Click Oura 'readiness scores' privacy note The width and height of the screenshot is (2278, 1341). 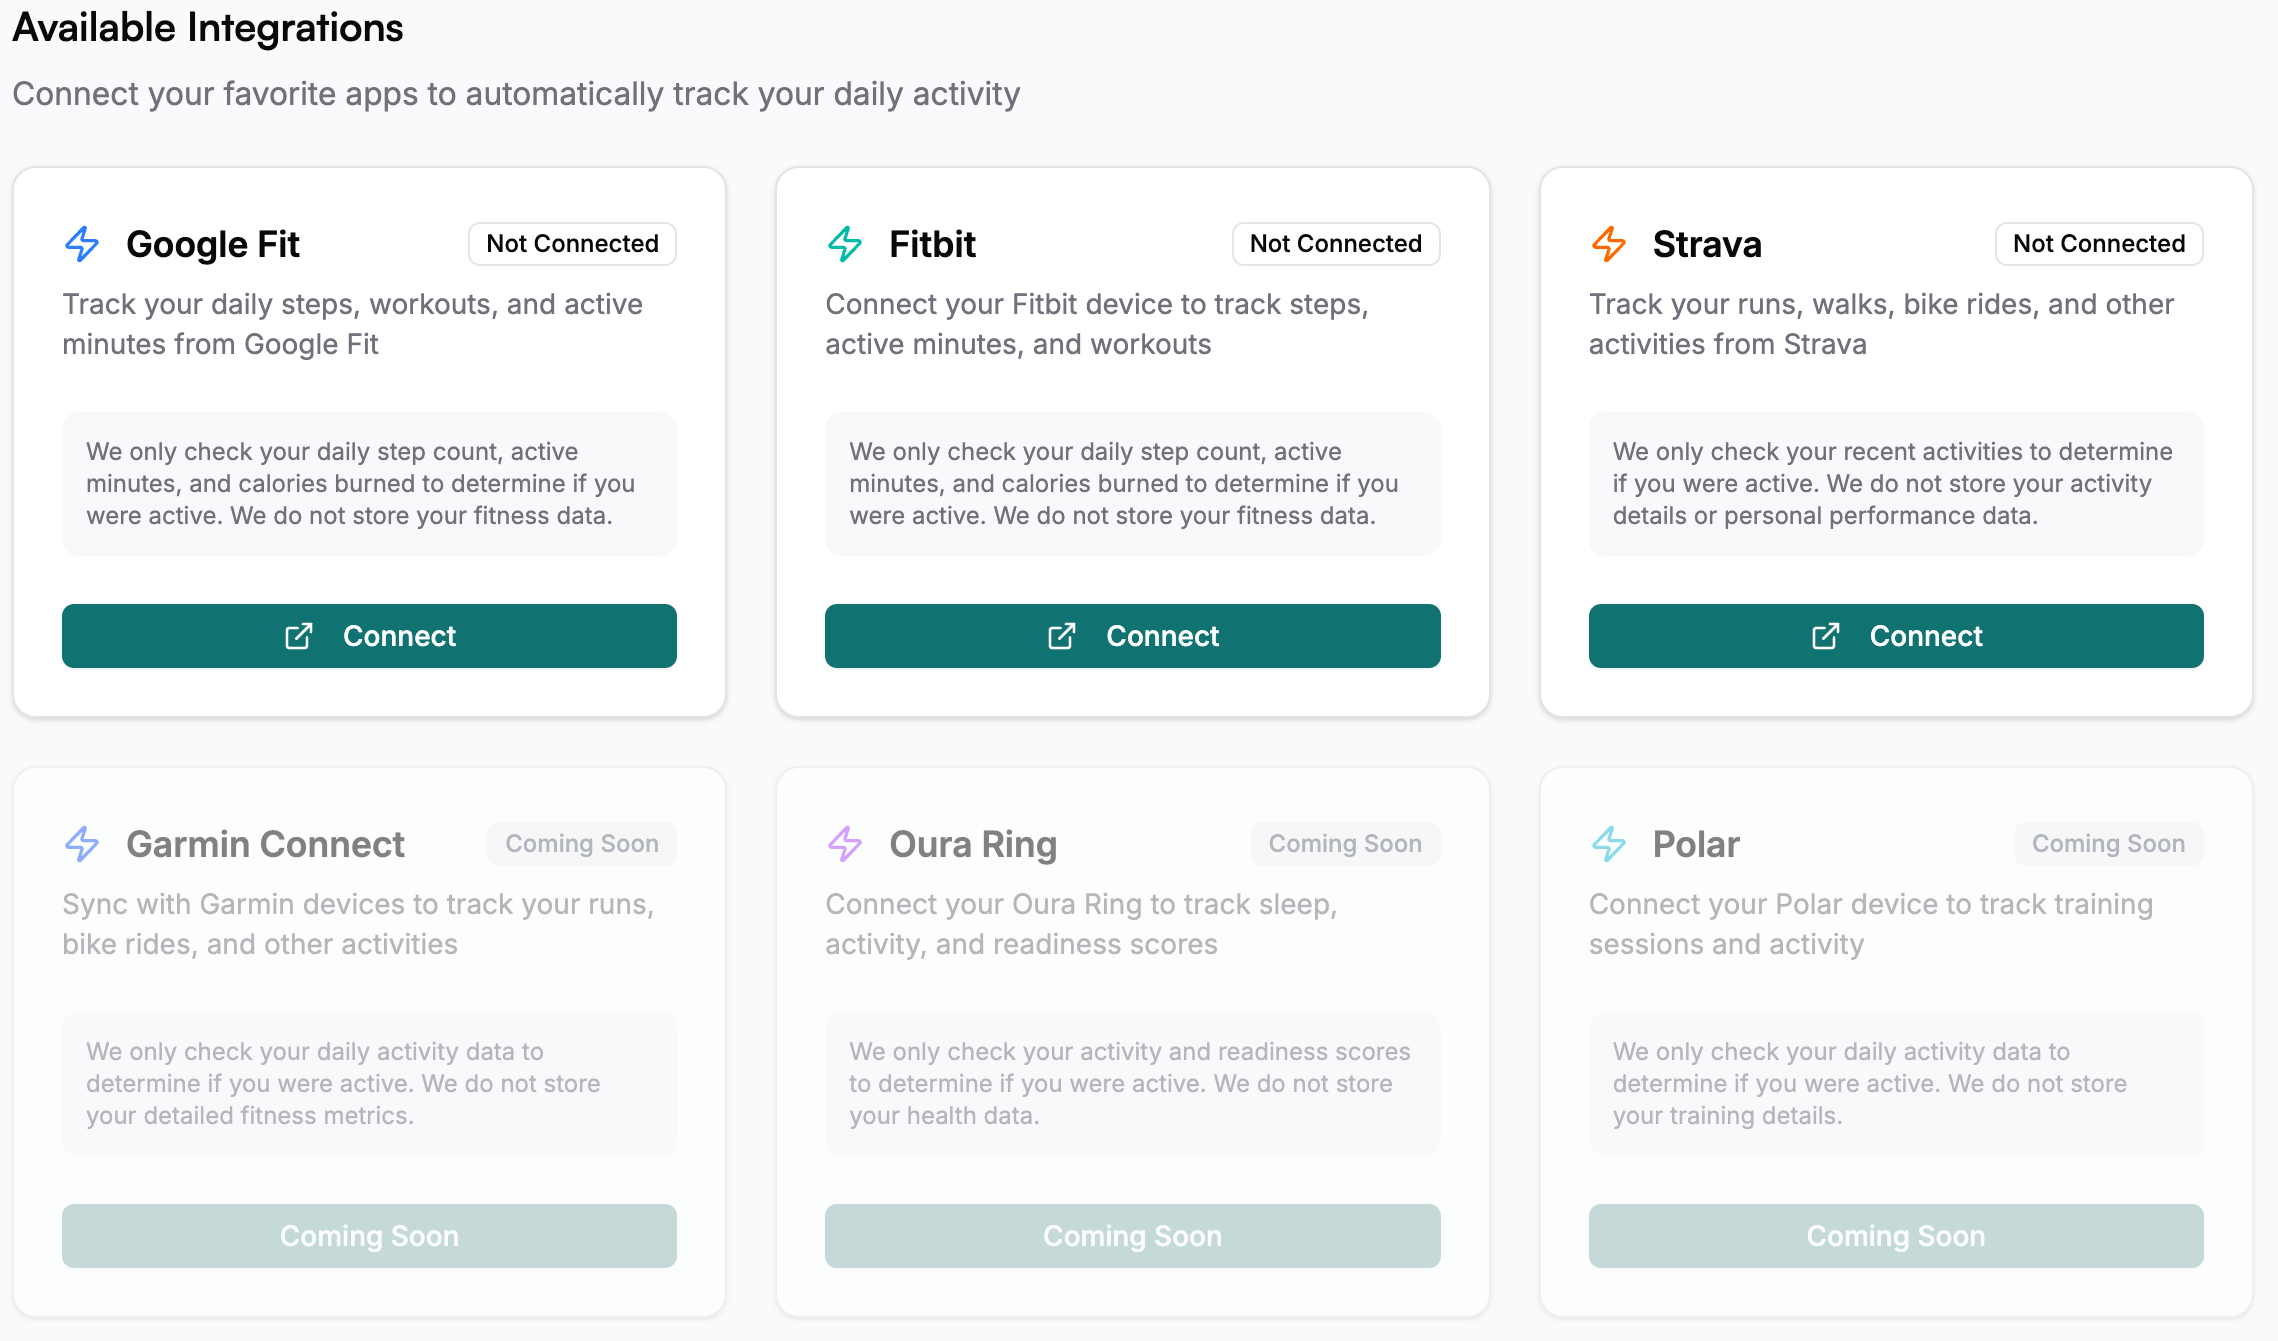[x=1132, y=1084]
